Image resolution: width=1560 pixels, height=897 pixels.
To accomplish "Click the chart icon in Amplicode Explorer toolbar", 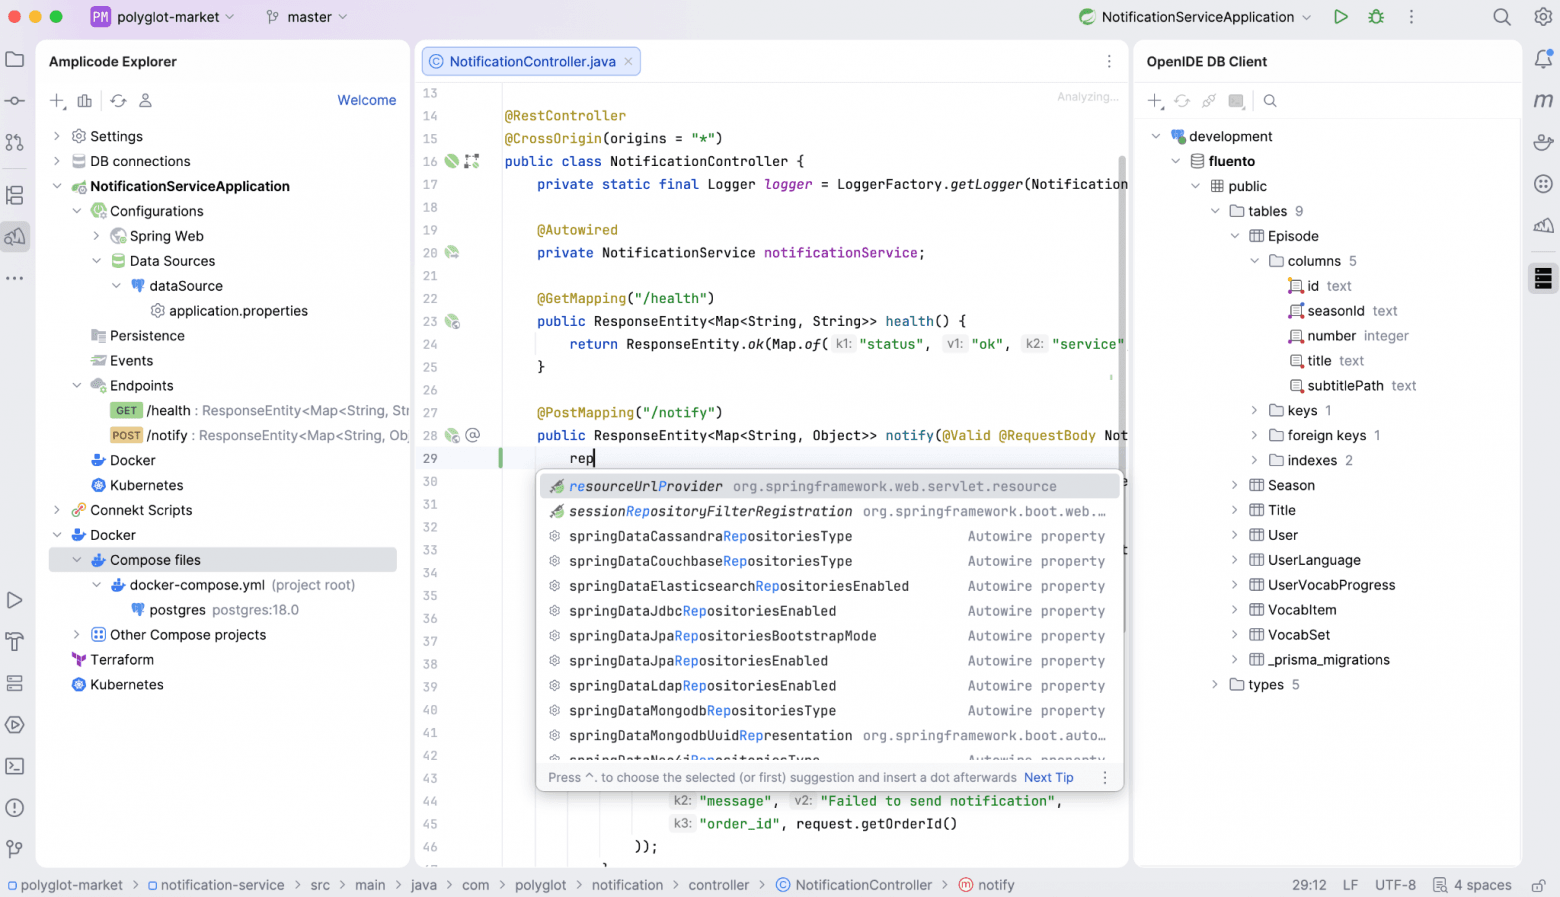I will click(85, 101).
